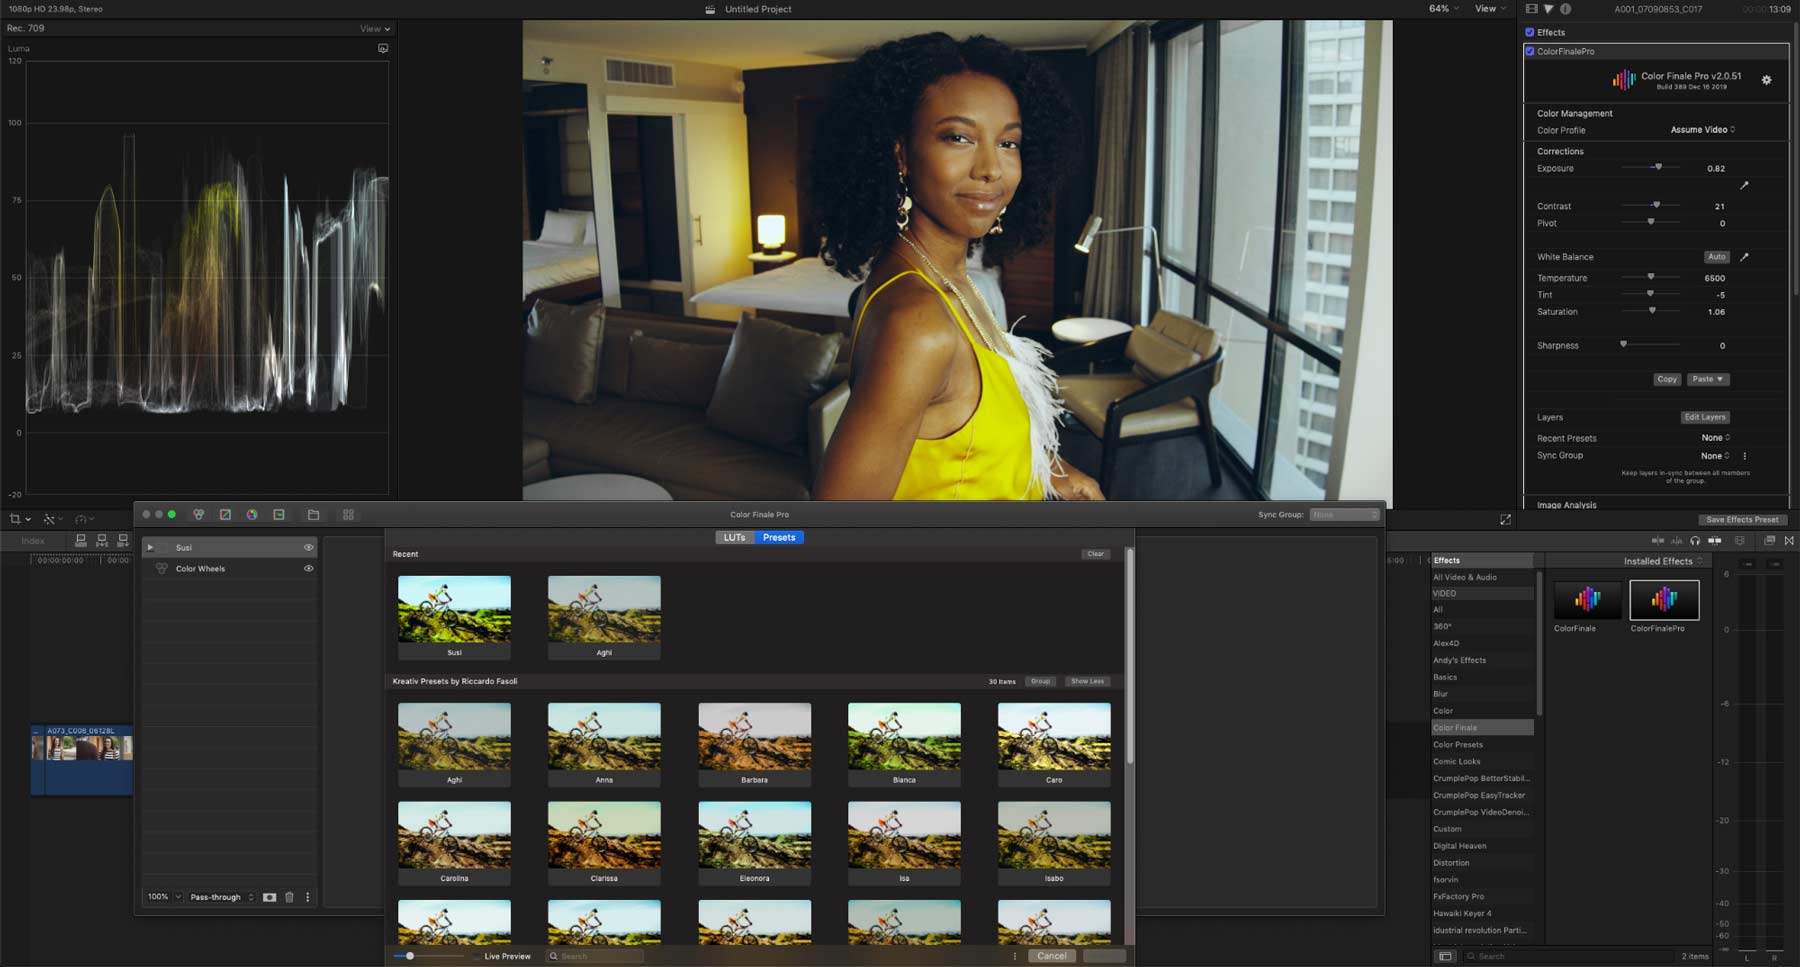Open the Recent Presets dropdown
The image size is (1800, 967).
click(1715, 438)
